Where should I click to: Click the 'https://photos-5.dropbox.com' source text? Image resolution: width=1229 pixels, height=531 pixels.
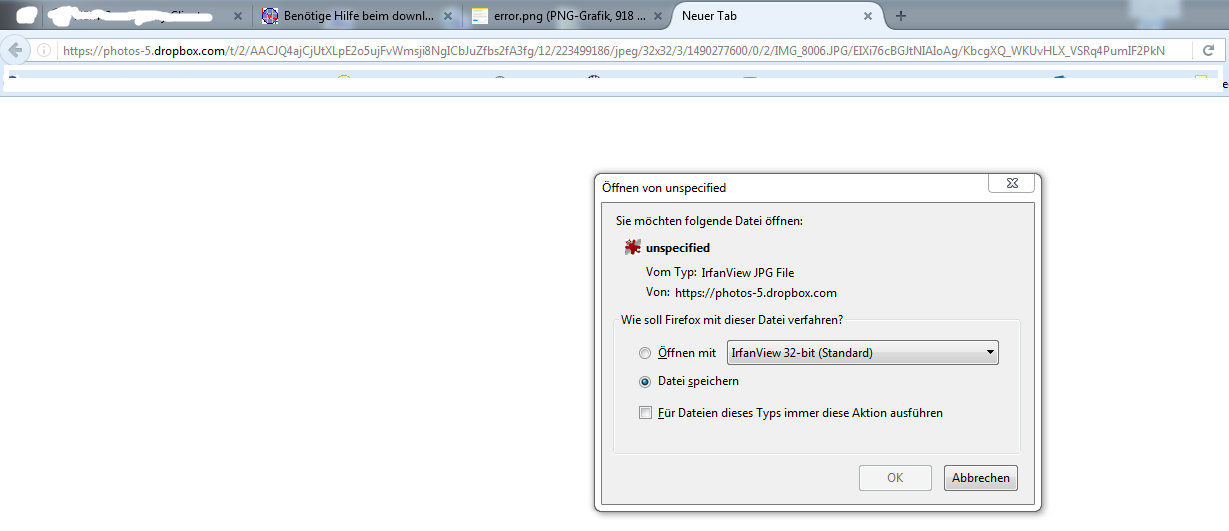[756, 293]
